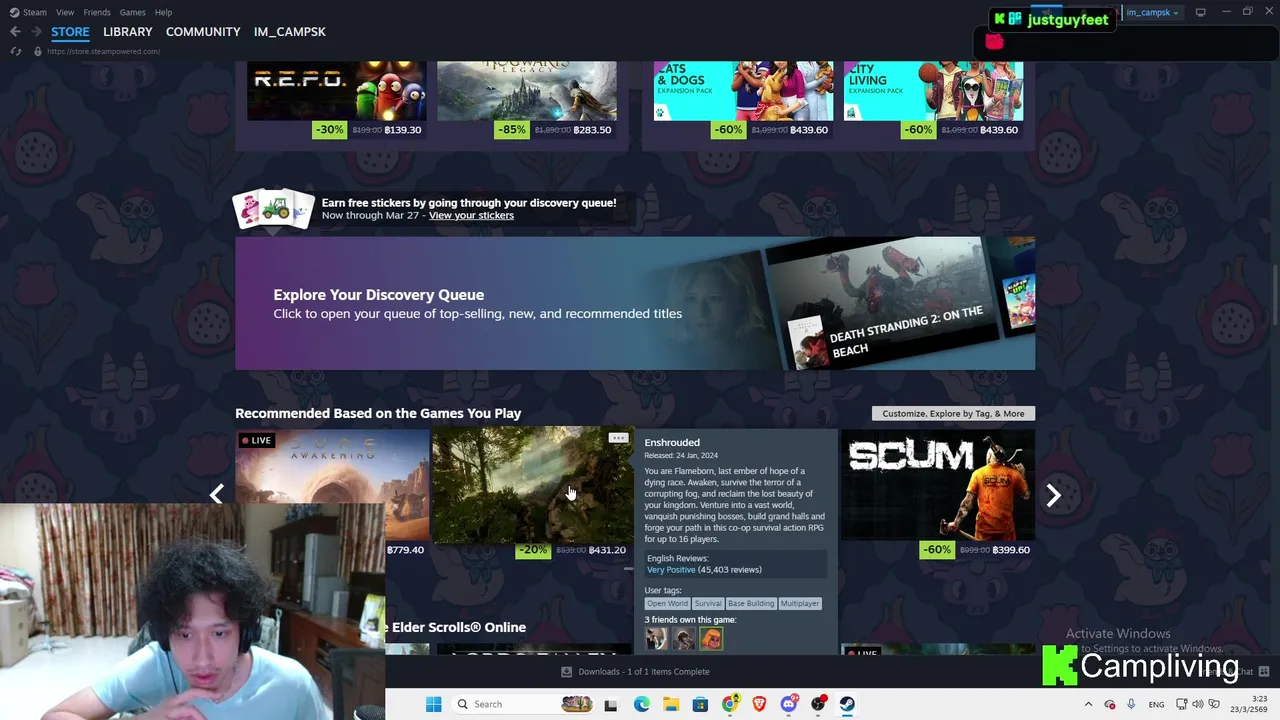Viewport: 1280px width, 720px height.
Task: Select the Open World user tag
Action: point(667,603)
